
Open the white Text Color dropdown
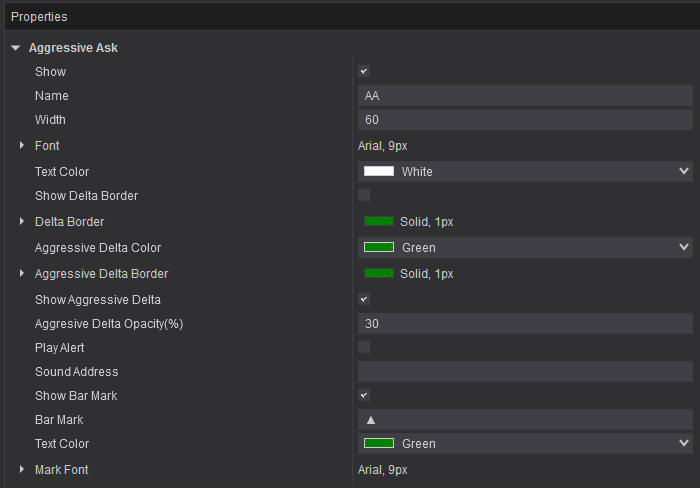pyautogui.click(x=684, y=172)
